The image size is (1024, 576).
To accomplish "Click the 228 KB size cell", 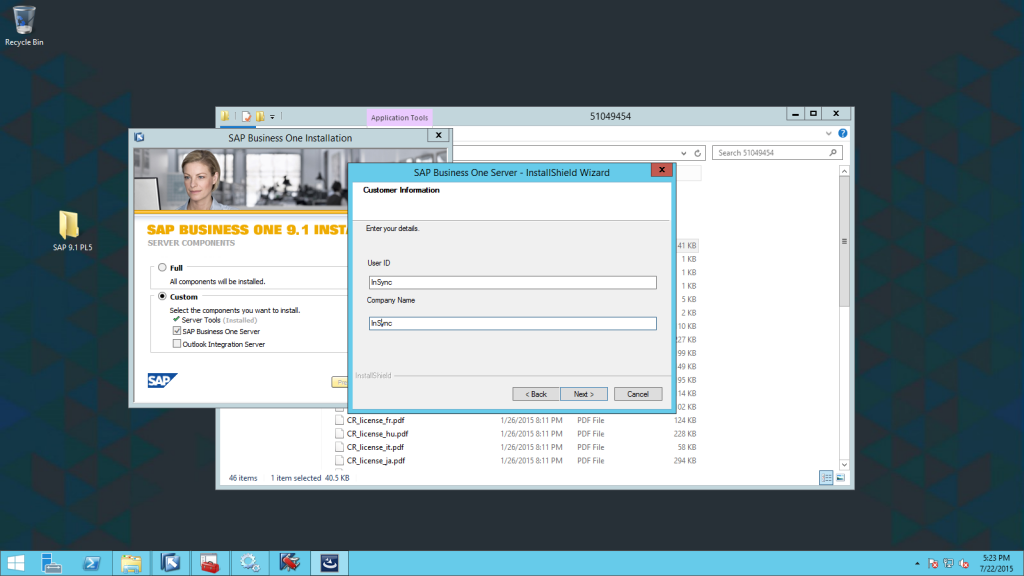I will pyautogui.click(x=684, y=434).
